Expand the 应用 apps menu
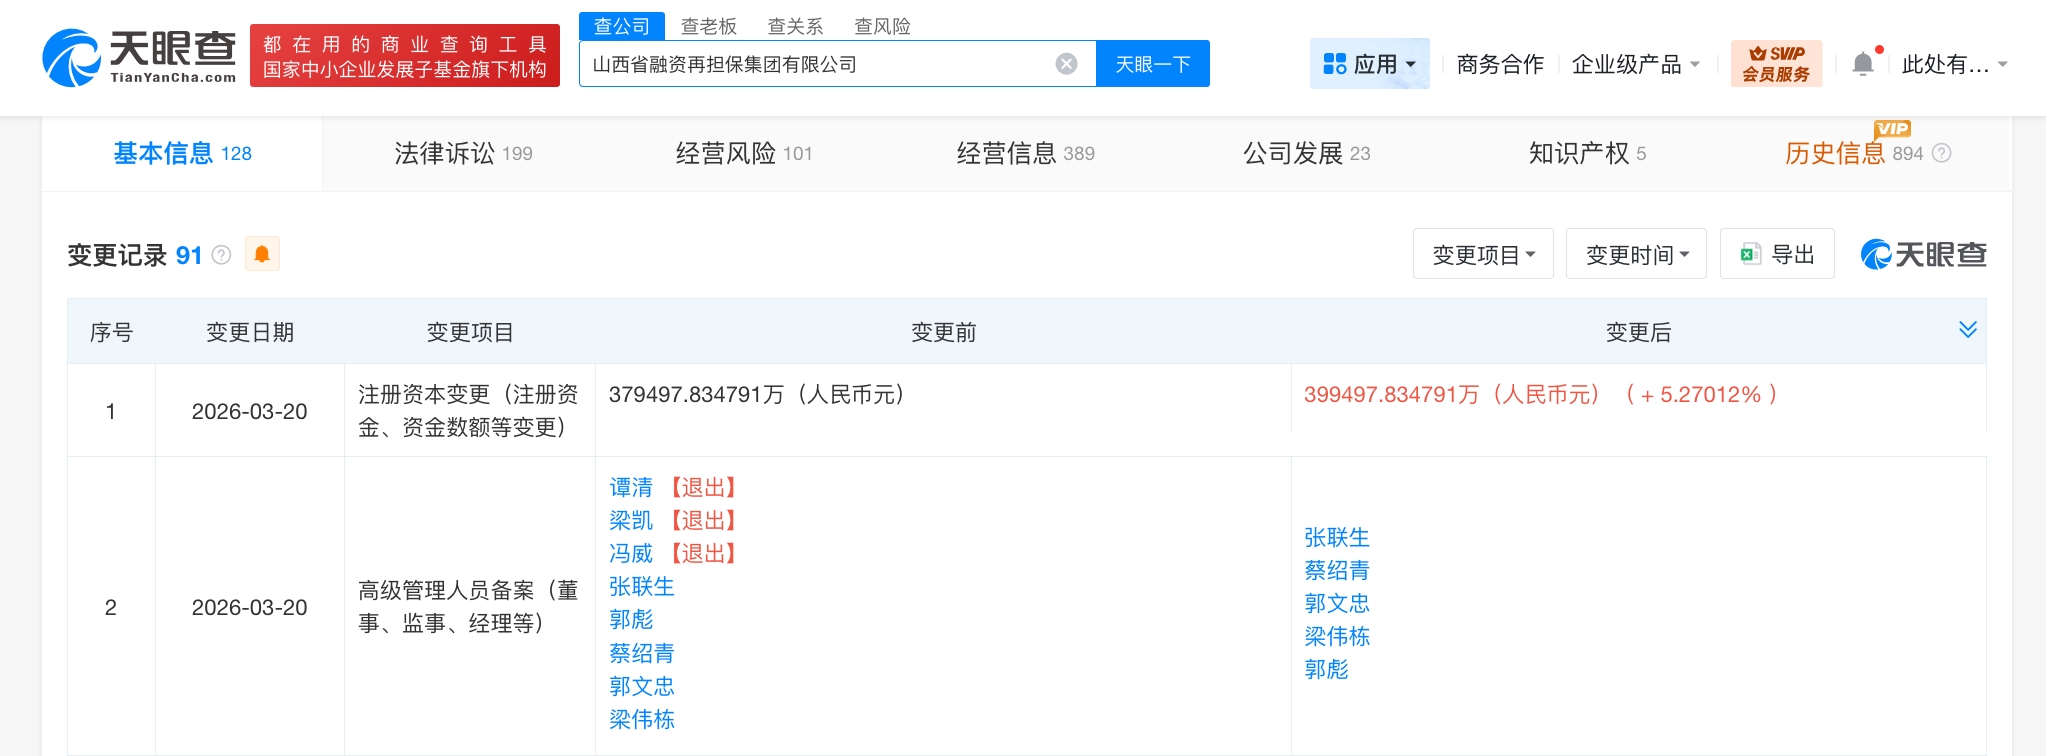Image resolution: width=2046 pixels, height=756 pixels. 1369,64
